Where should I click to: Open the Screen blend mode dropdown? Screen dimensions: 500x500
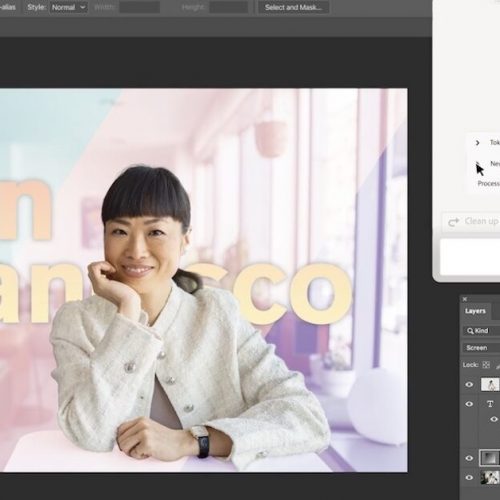[481, 348]
